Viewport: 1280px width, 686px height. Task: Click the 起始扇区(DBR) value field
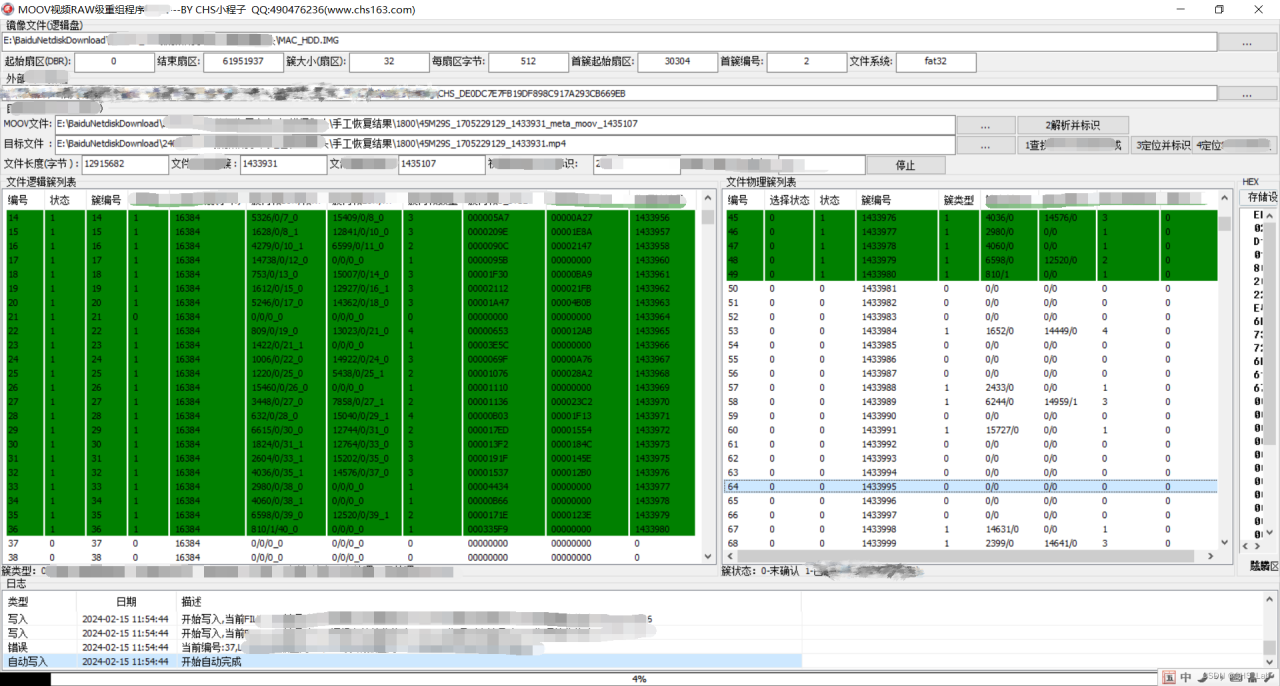113,62
